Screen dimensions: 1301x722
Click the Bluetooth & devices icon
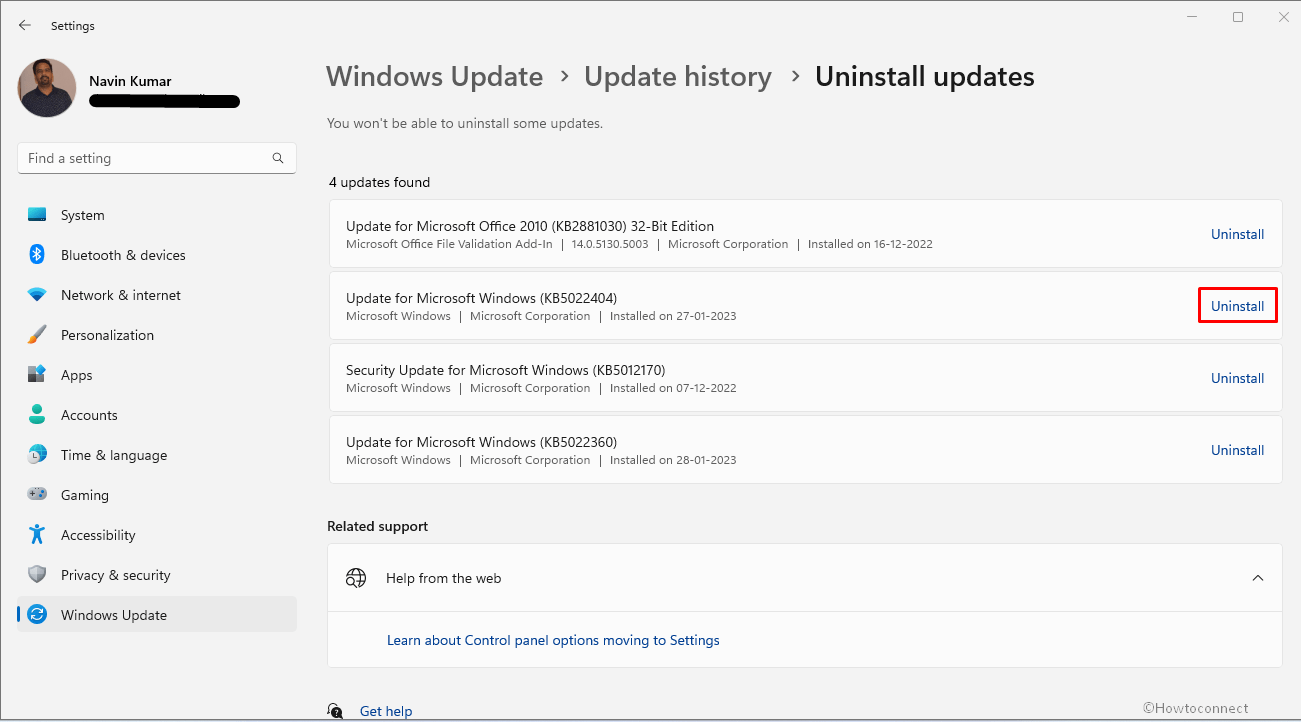click(37, 255)
